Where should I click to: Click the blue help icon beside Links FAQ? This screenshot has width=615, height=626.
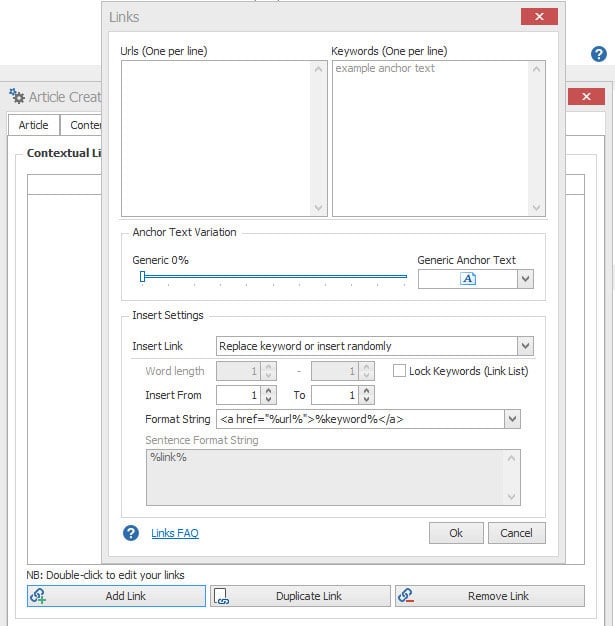131,533
